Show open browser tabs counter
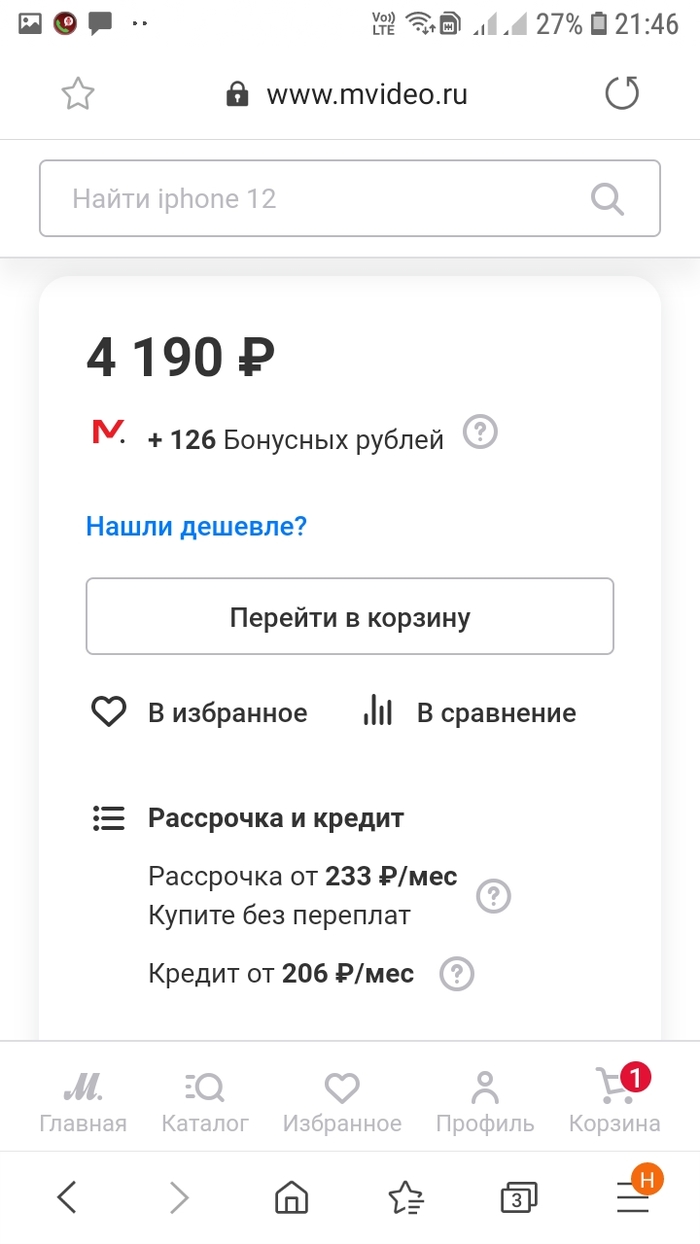 pyautogui.click(x=518, y=1197)
